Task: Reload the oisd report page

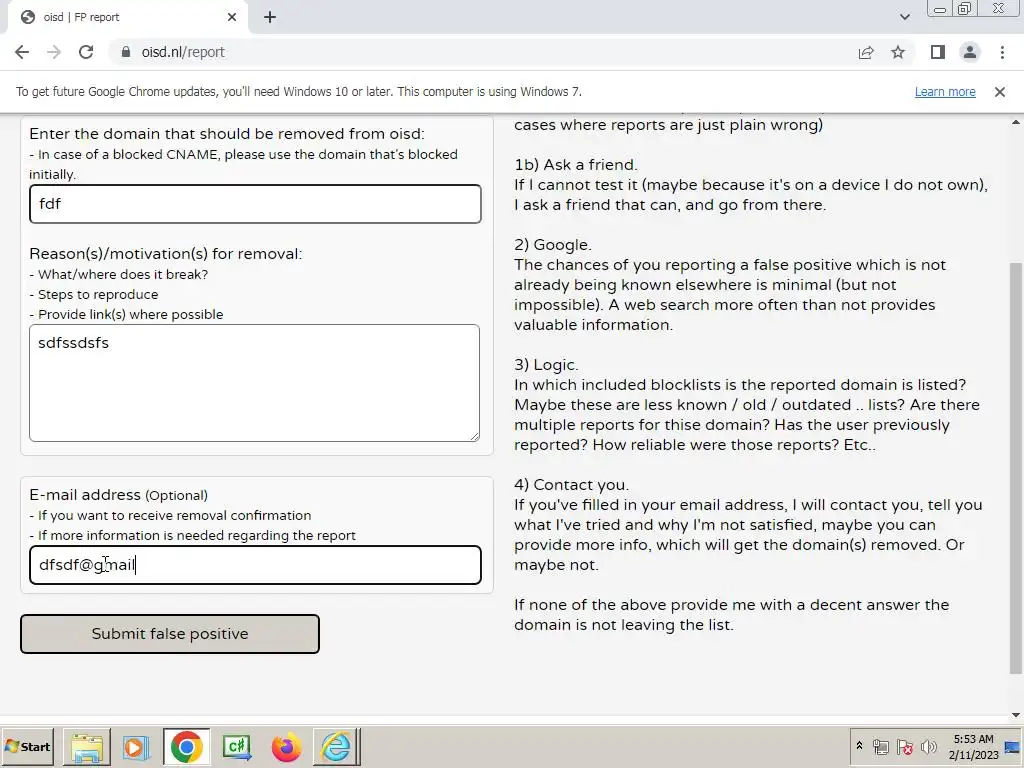Action: click(86, 52)
